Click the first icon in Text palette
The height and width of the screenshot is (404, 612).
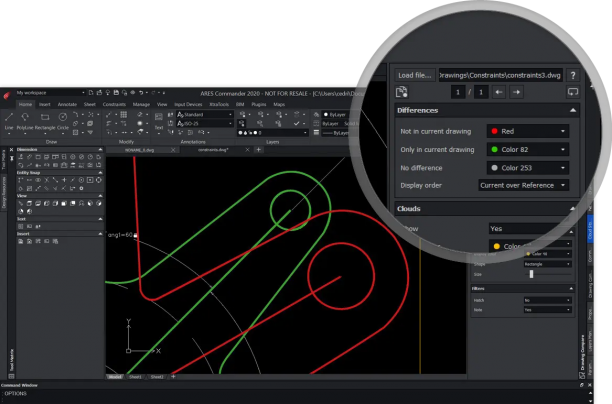click(21, 226)
